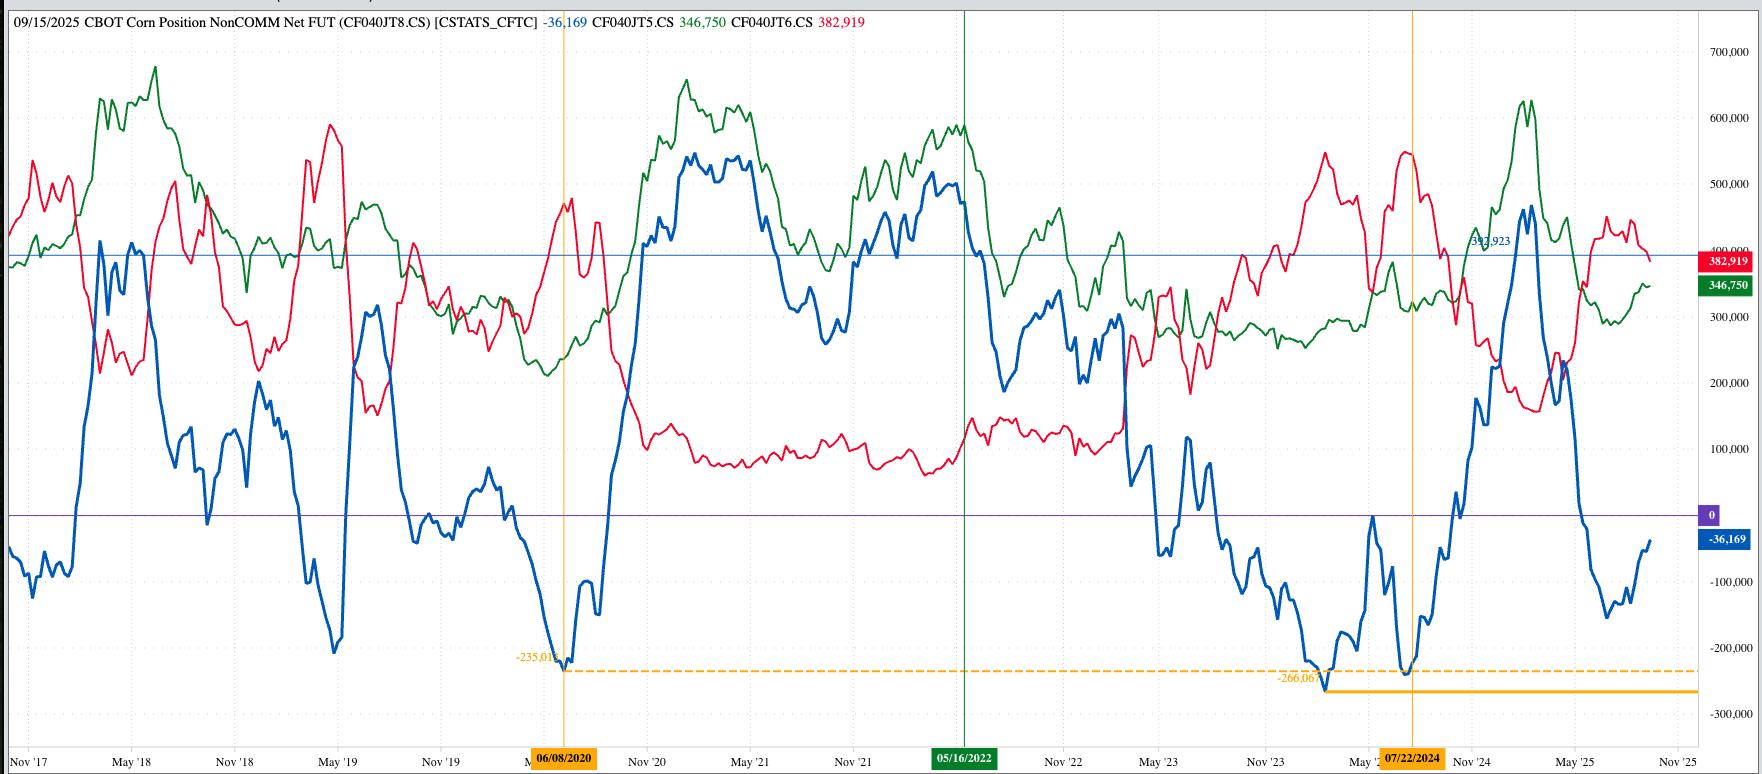1762x774 pixels.
Task: Click the purple 0 axis tag
Action: click(1711, 515)
